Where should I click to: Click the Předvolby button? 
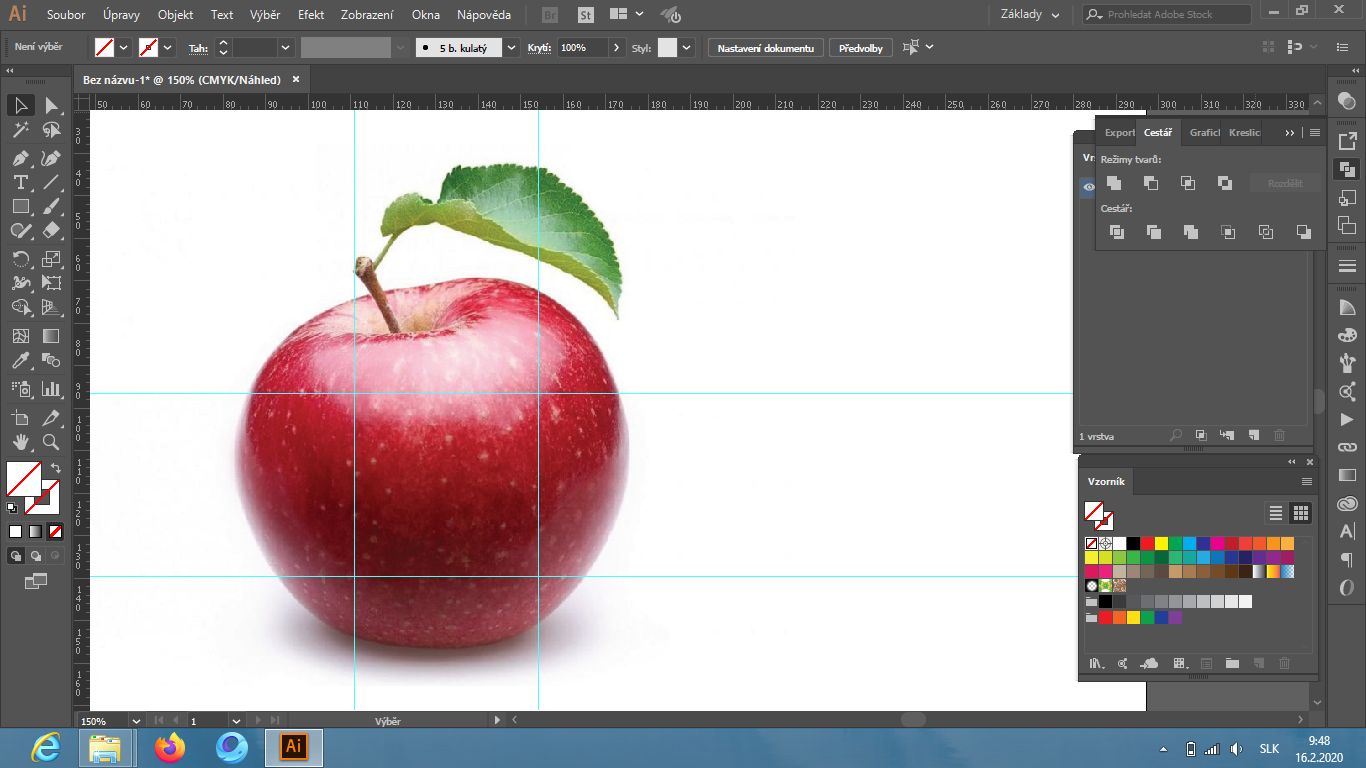[x=860, y=48]
